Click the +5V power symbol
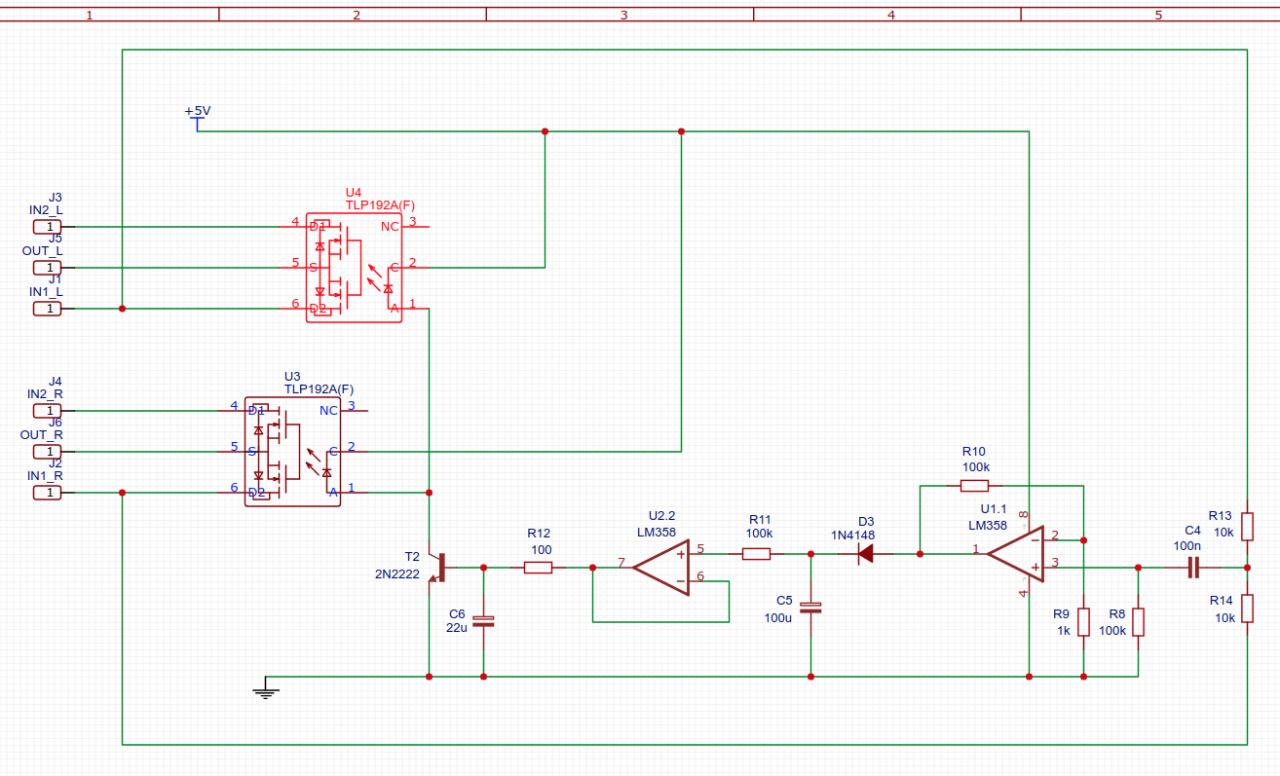Image resolution: width=1280 pixels, height=776 pixels. point(197,124)
